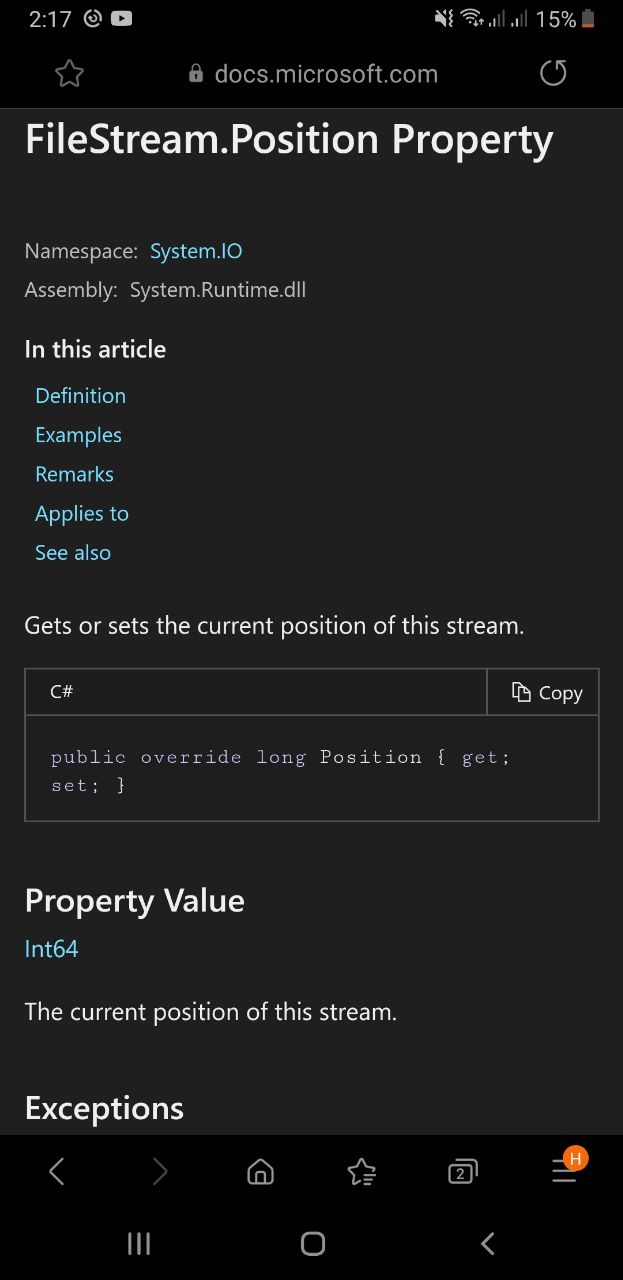The image size is (623, 1280).
Task: Open the browser hamburger menu
Action: coord(565,1171)
